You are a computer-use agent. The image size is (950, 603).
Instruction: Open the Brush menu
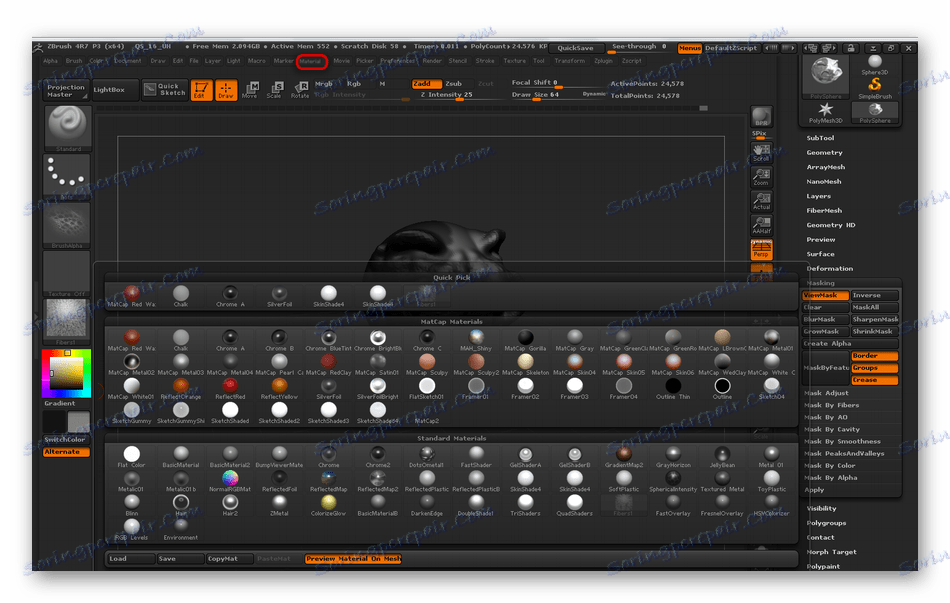74,61
